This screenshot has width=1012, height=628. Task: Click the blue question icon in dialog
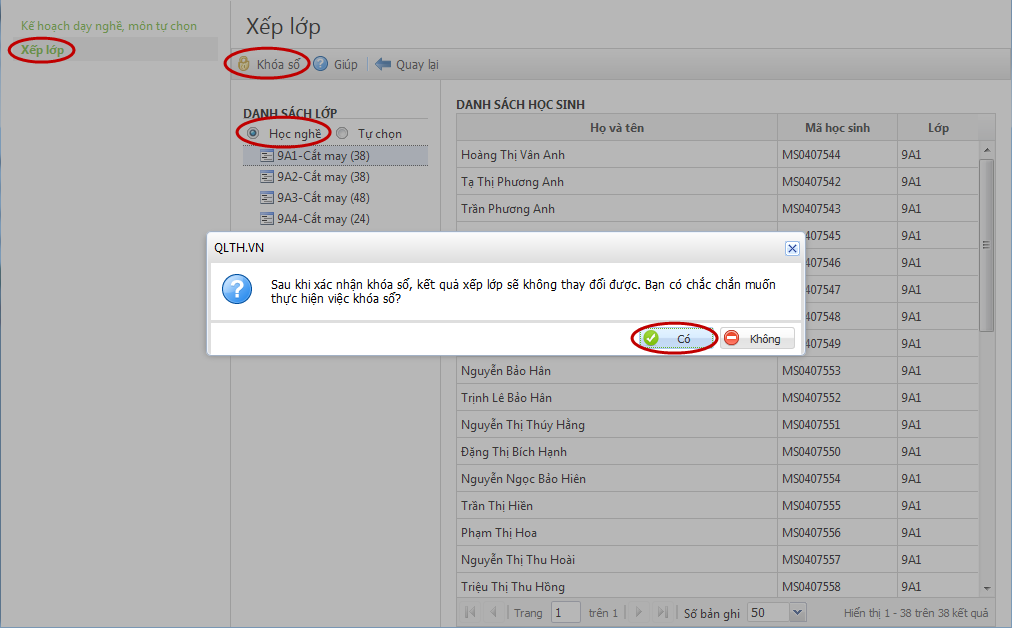coord(237,289)
